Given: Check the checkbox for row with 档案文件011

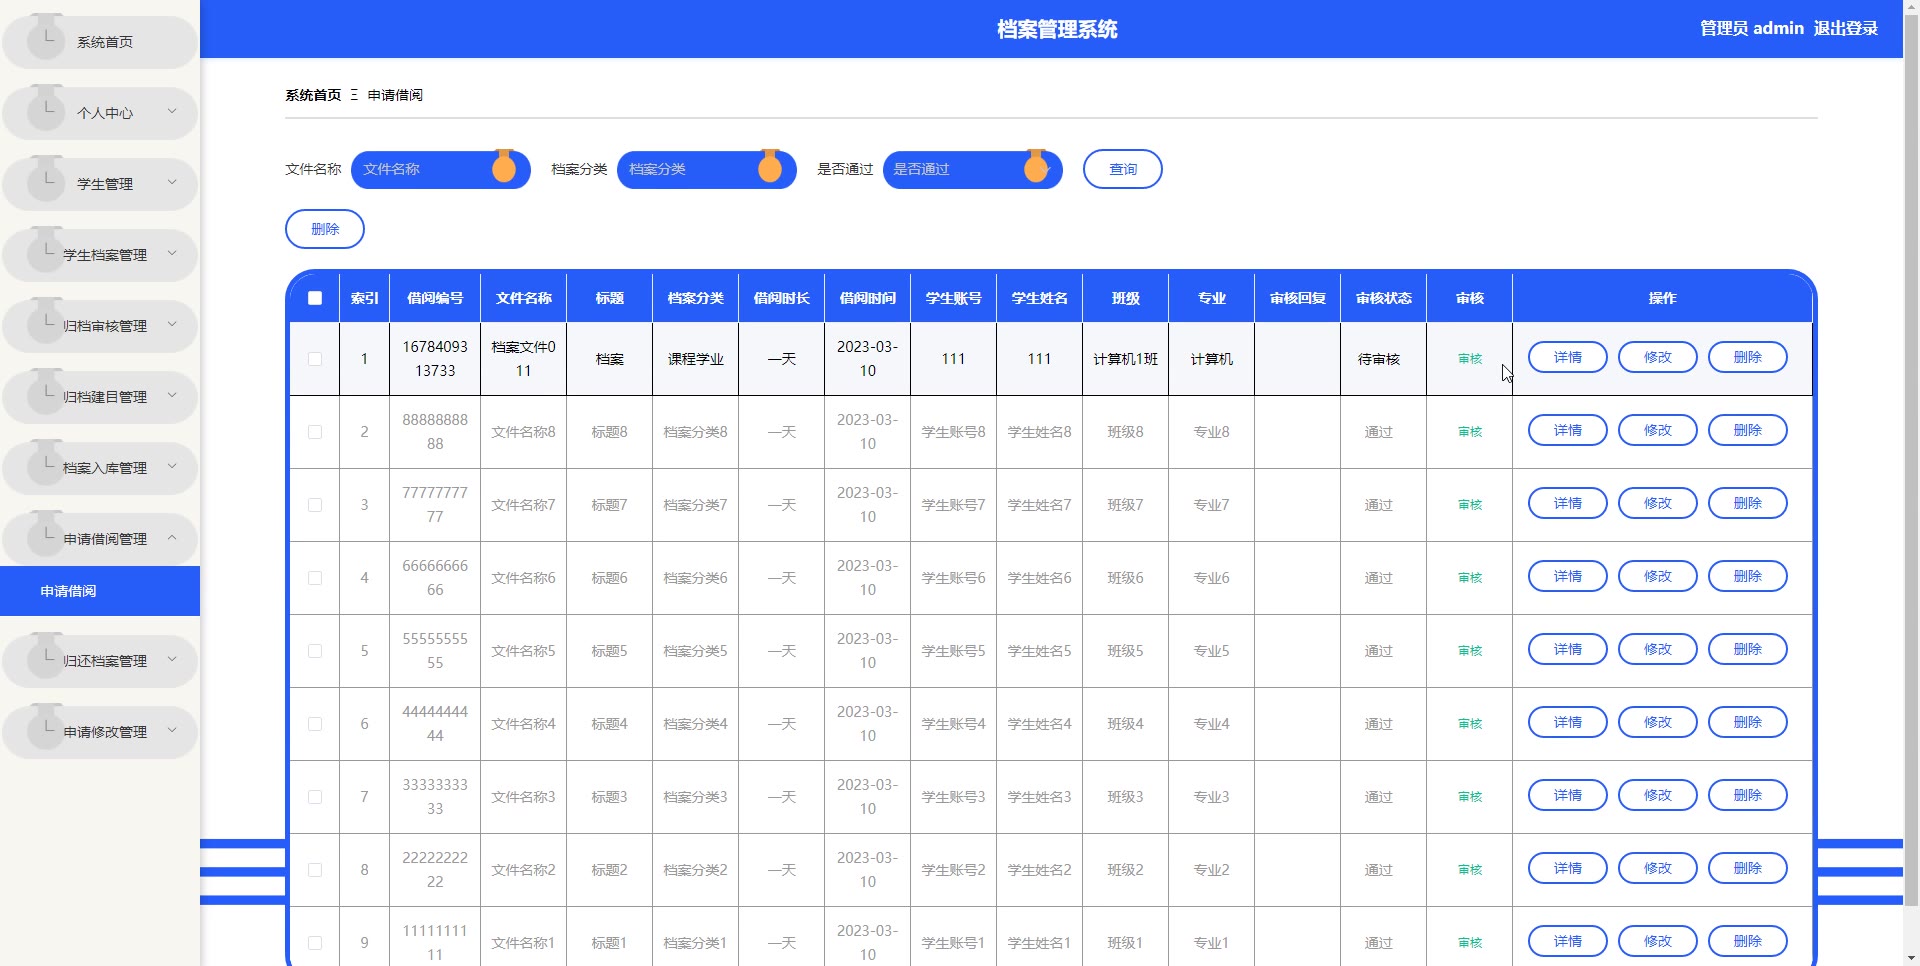Looking at the screenshot, I should point(315,359).
